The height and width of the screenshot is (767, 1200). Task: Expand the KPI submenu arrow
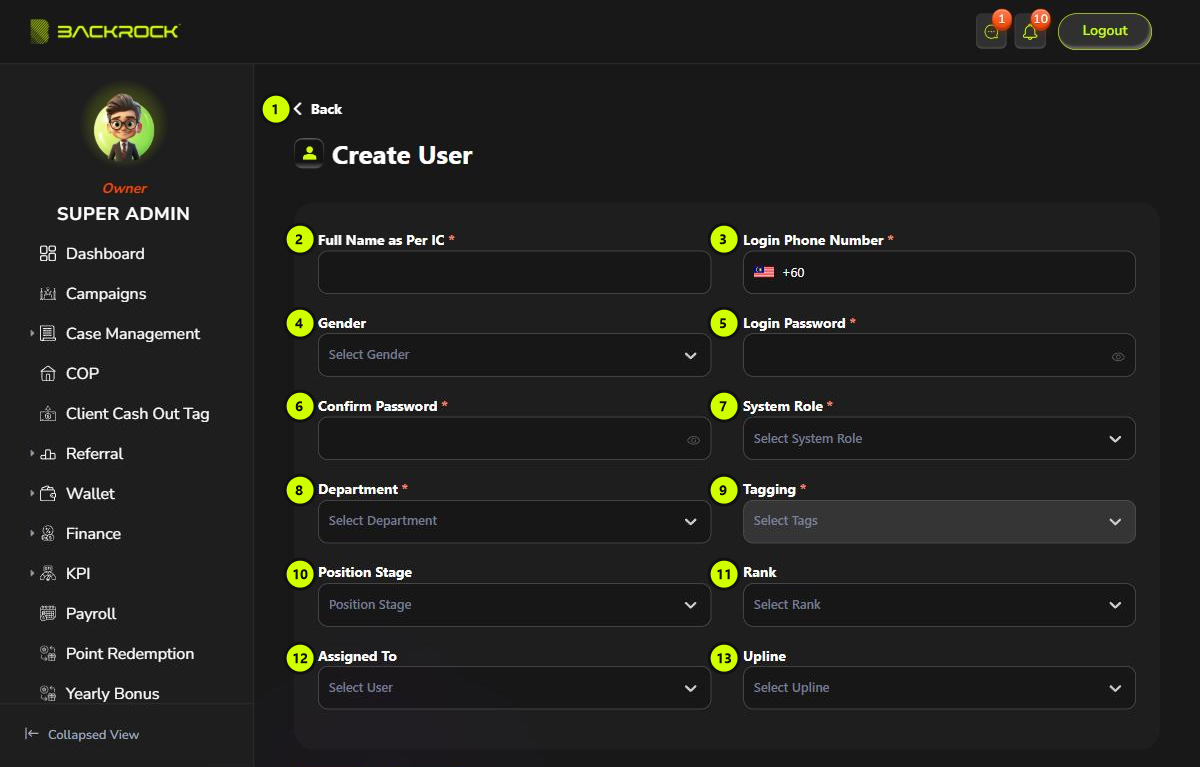(x=32, y=573)
